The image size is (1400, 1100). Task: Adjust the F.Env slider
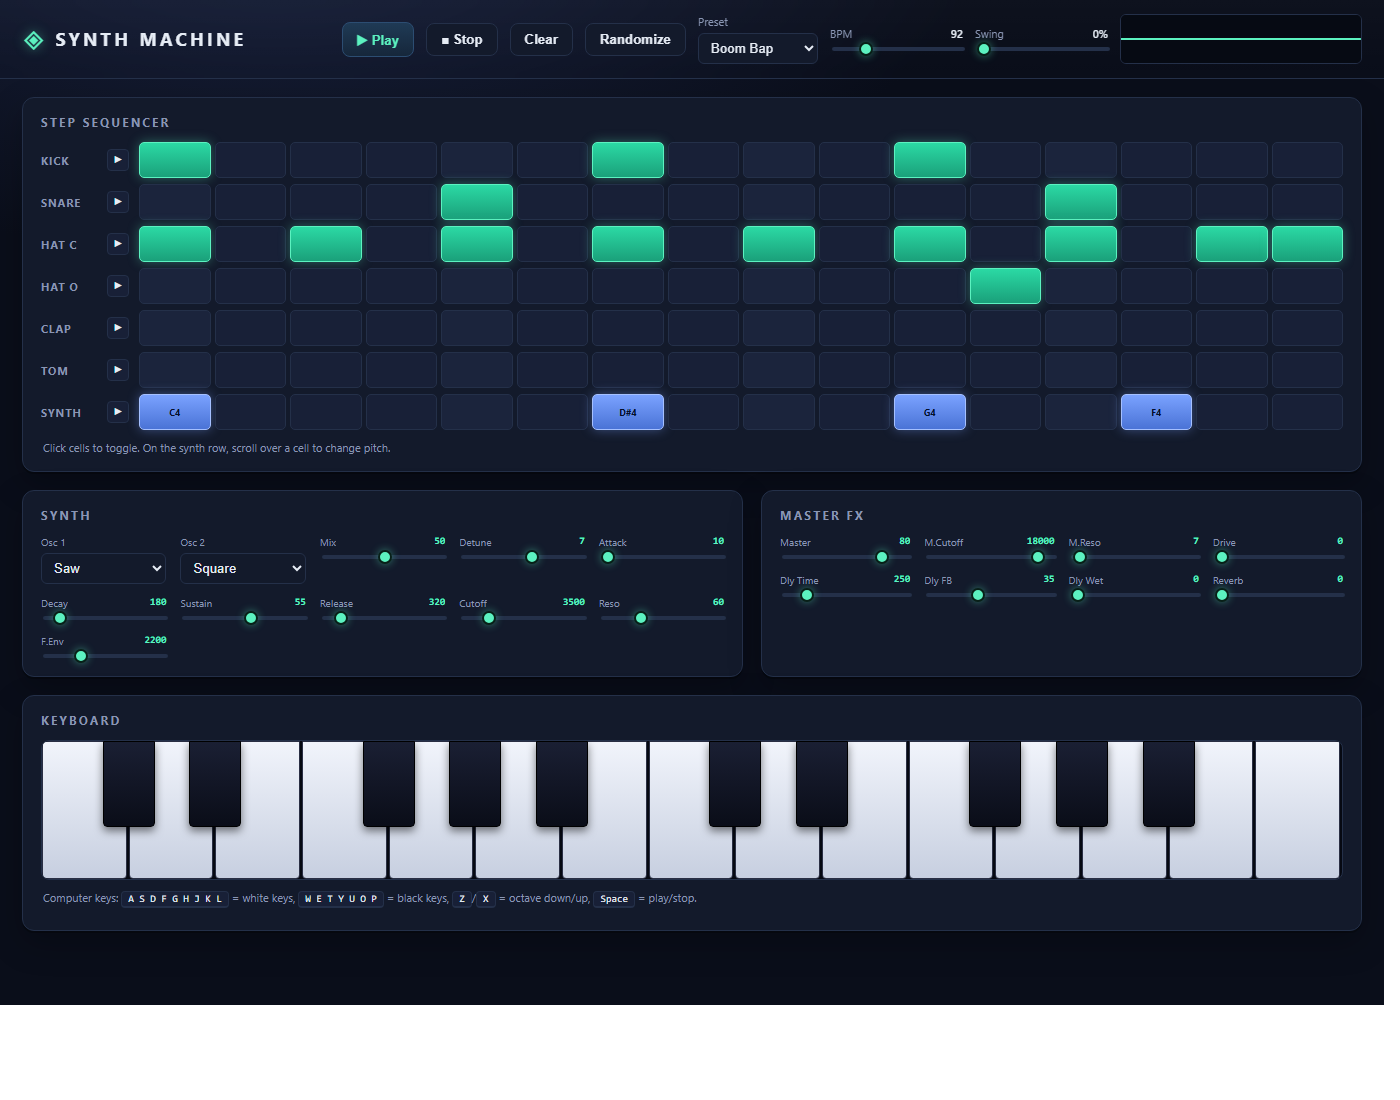(x=104, y=656)
